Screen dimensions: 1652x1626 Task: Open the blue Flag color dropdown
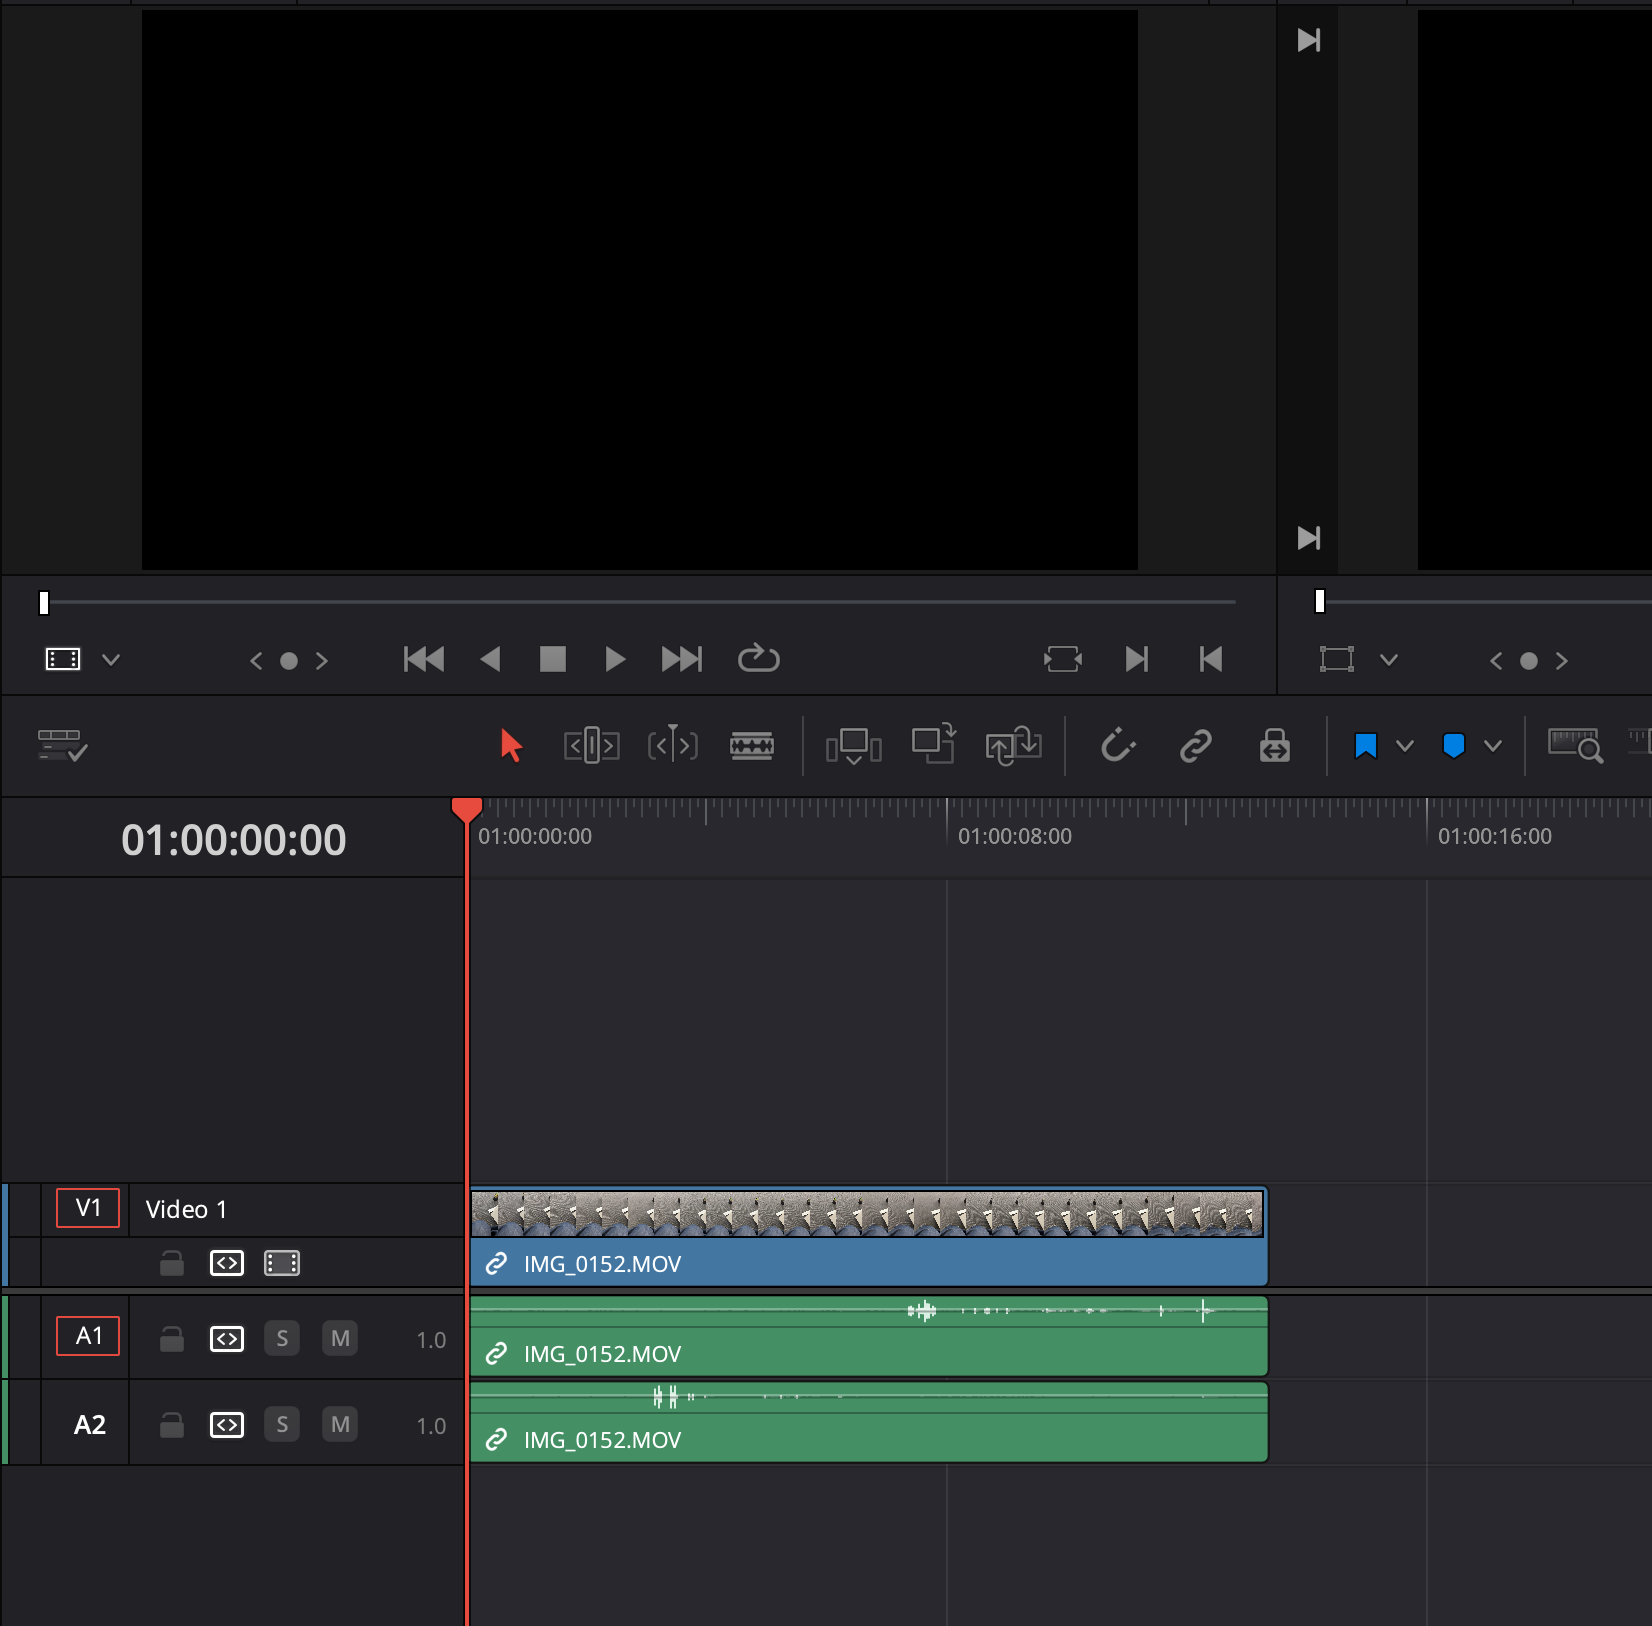pyautogui.click(x=1405, y=746)
